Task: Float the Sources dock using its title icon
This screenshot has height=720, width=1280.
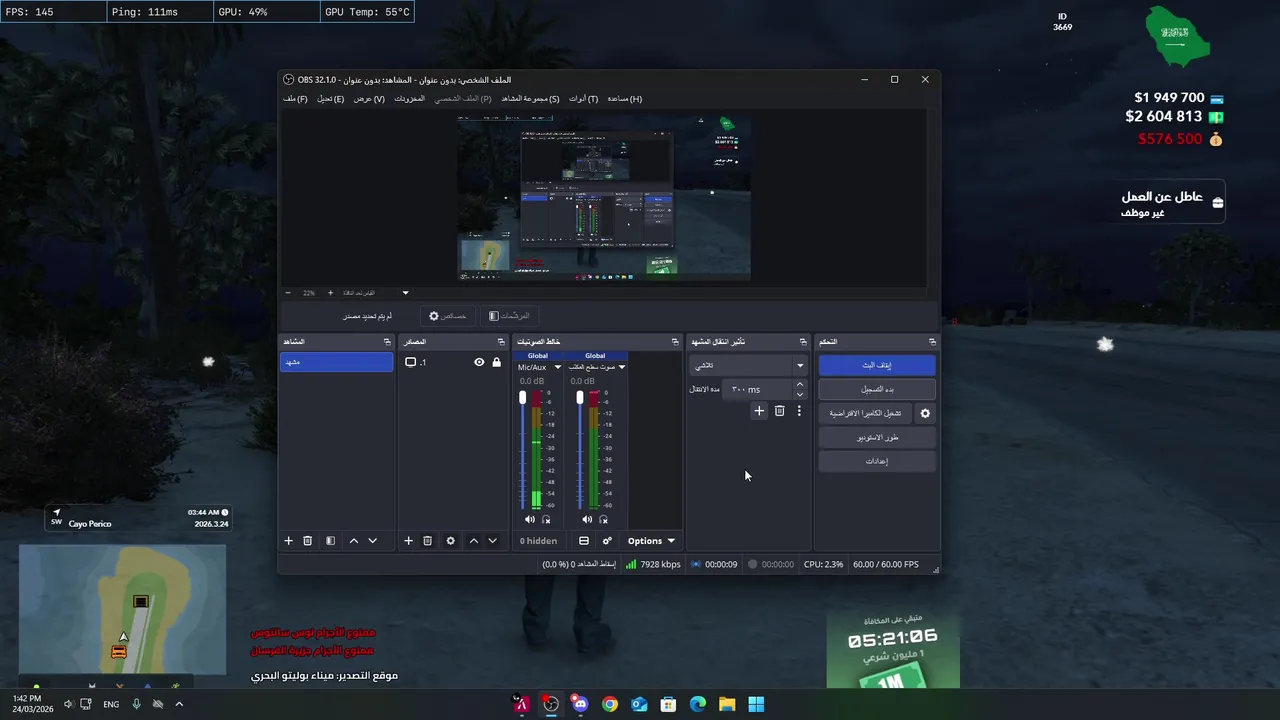Action: pos(501,342)
